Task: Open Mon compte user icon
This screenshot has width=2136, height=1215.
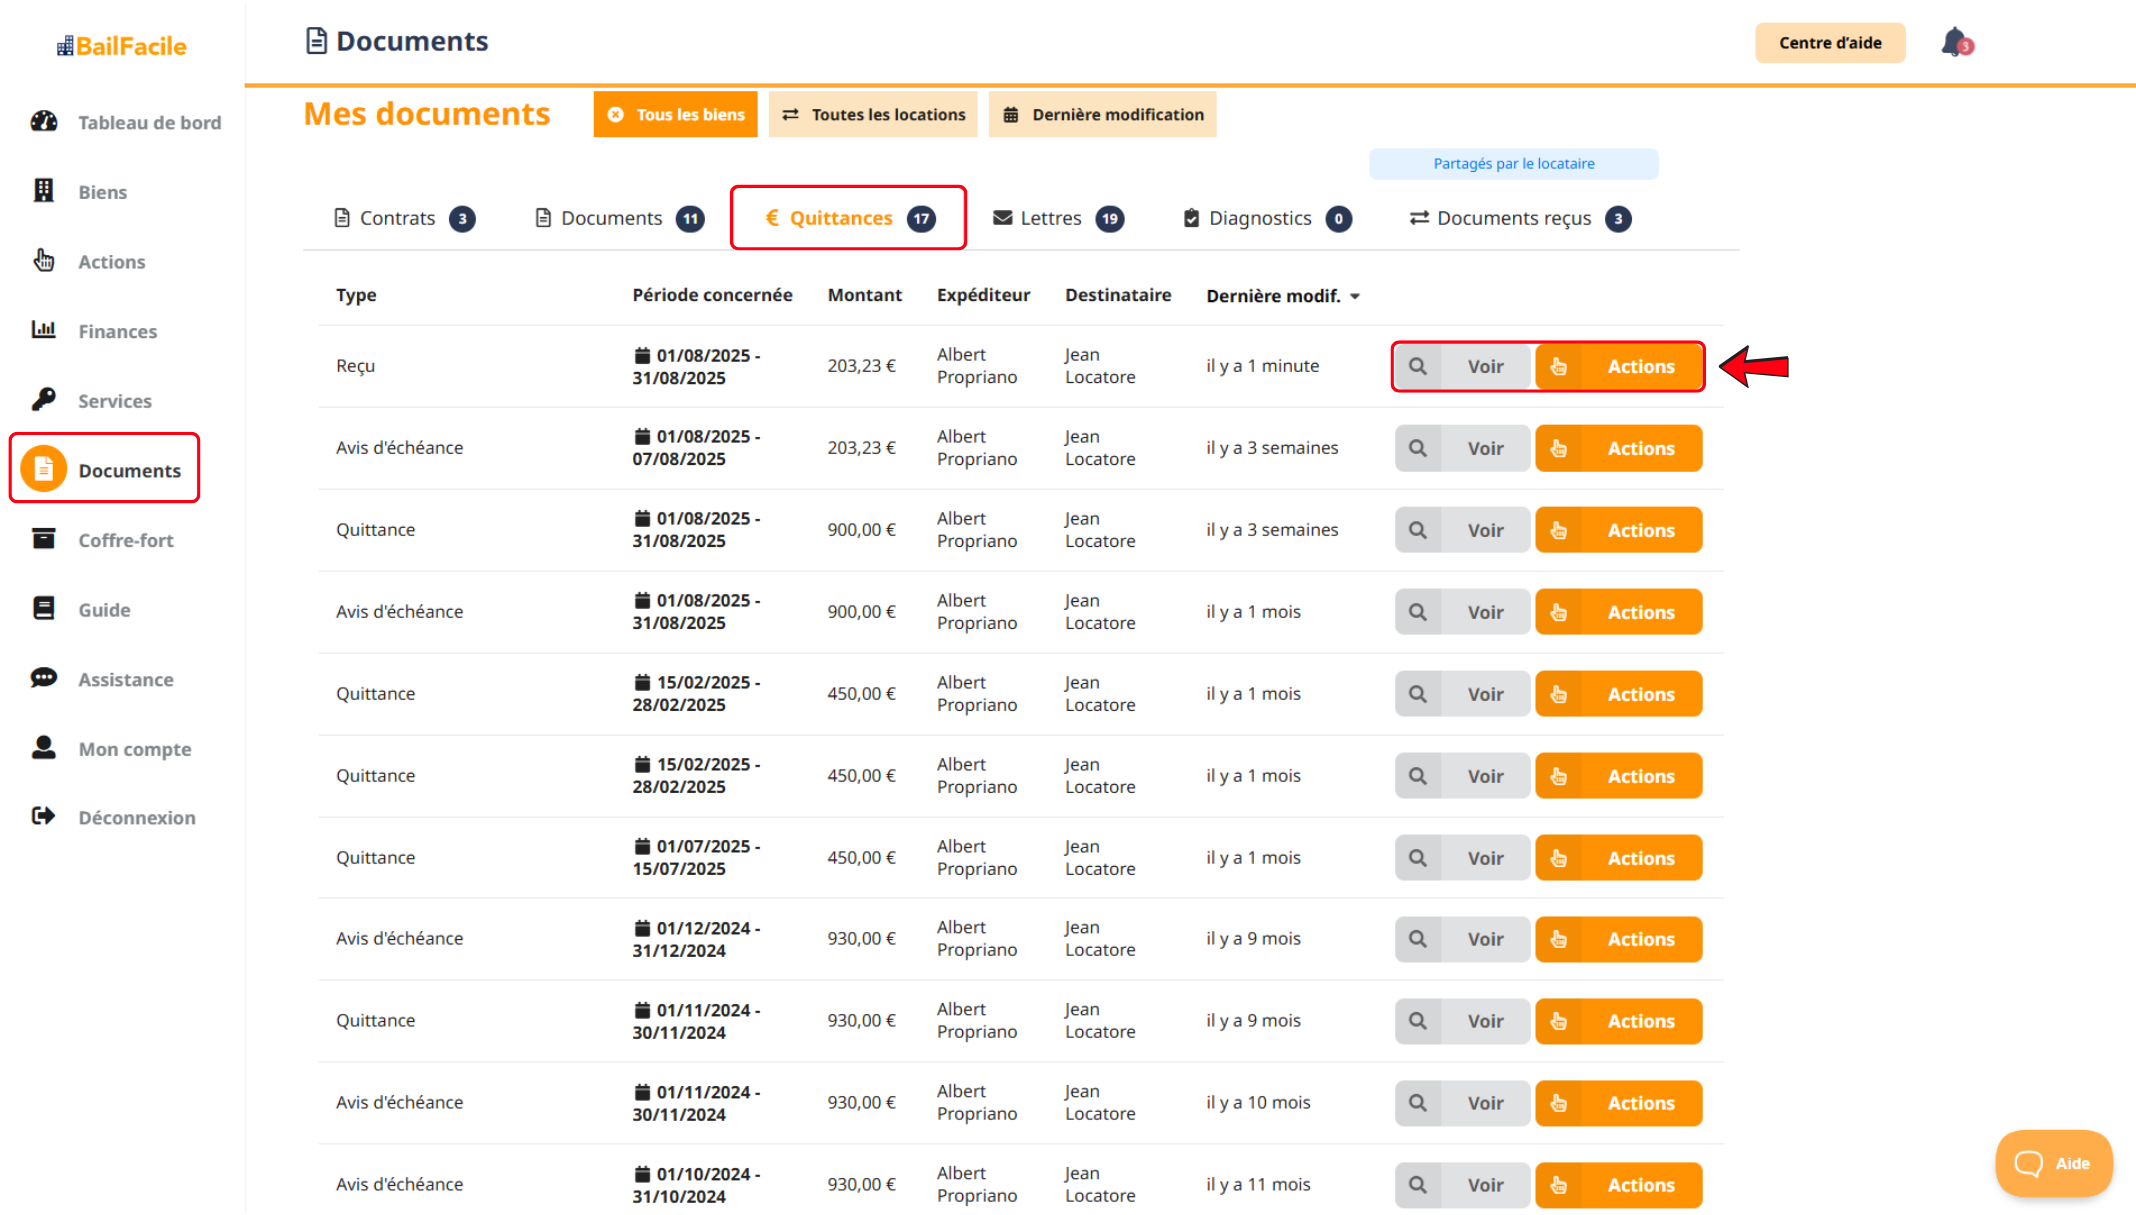Action: point(44,748)
